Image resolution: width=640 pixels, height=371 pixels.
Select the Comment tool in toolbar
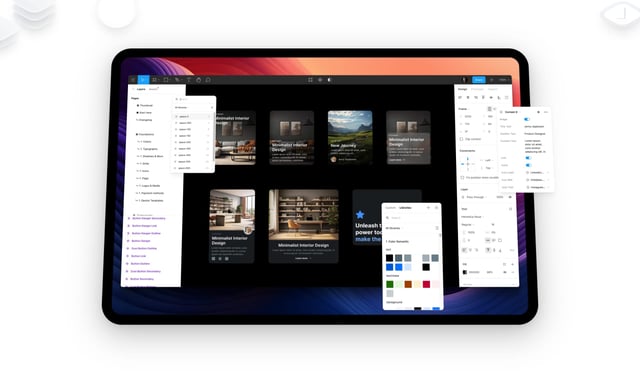tap(208, 80)
